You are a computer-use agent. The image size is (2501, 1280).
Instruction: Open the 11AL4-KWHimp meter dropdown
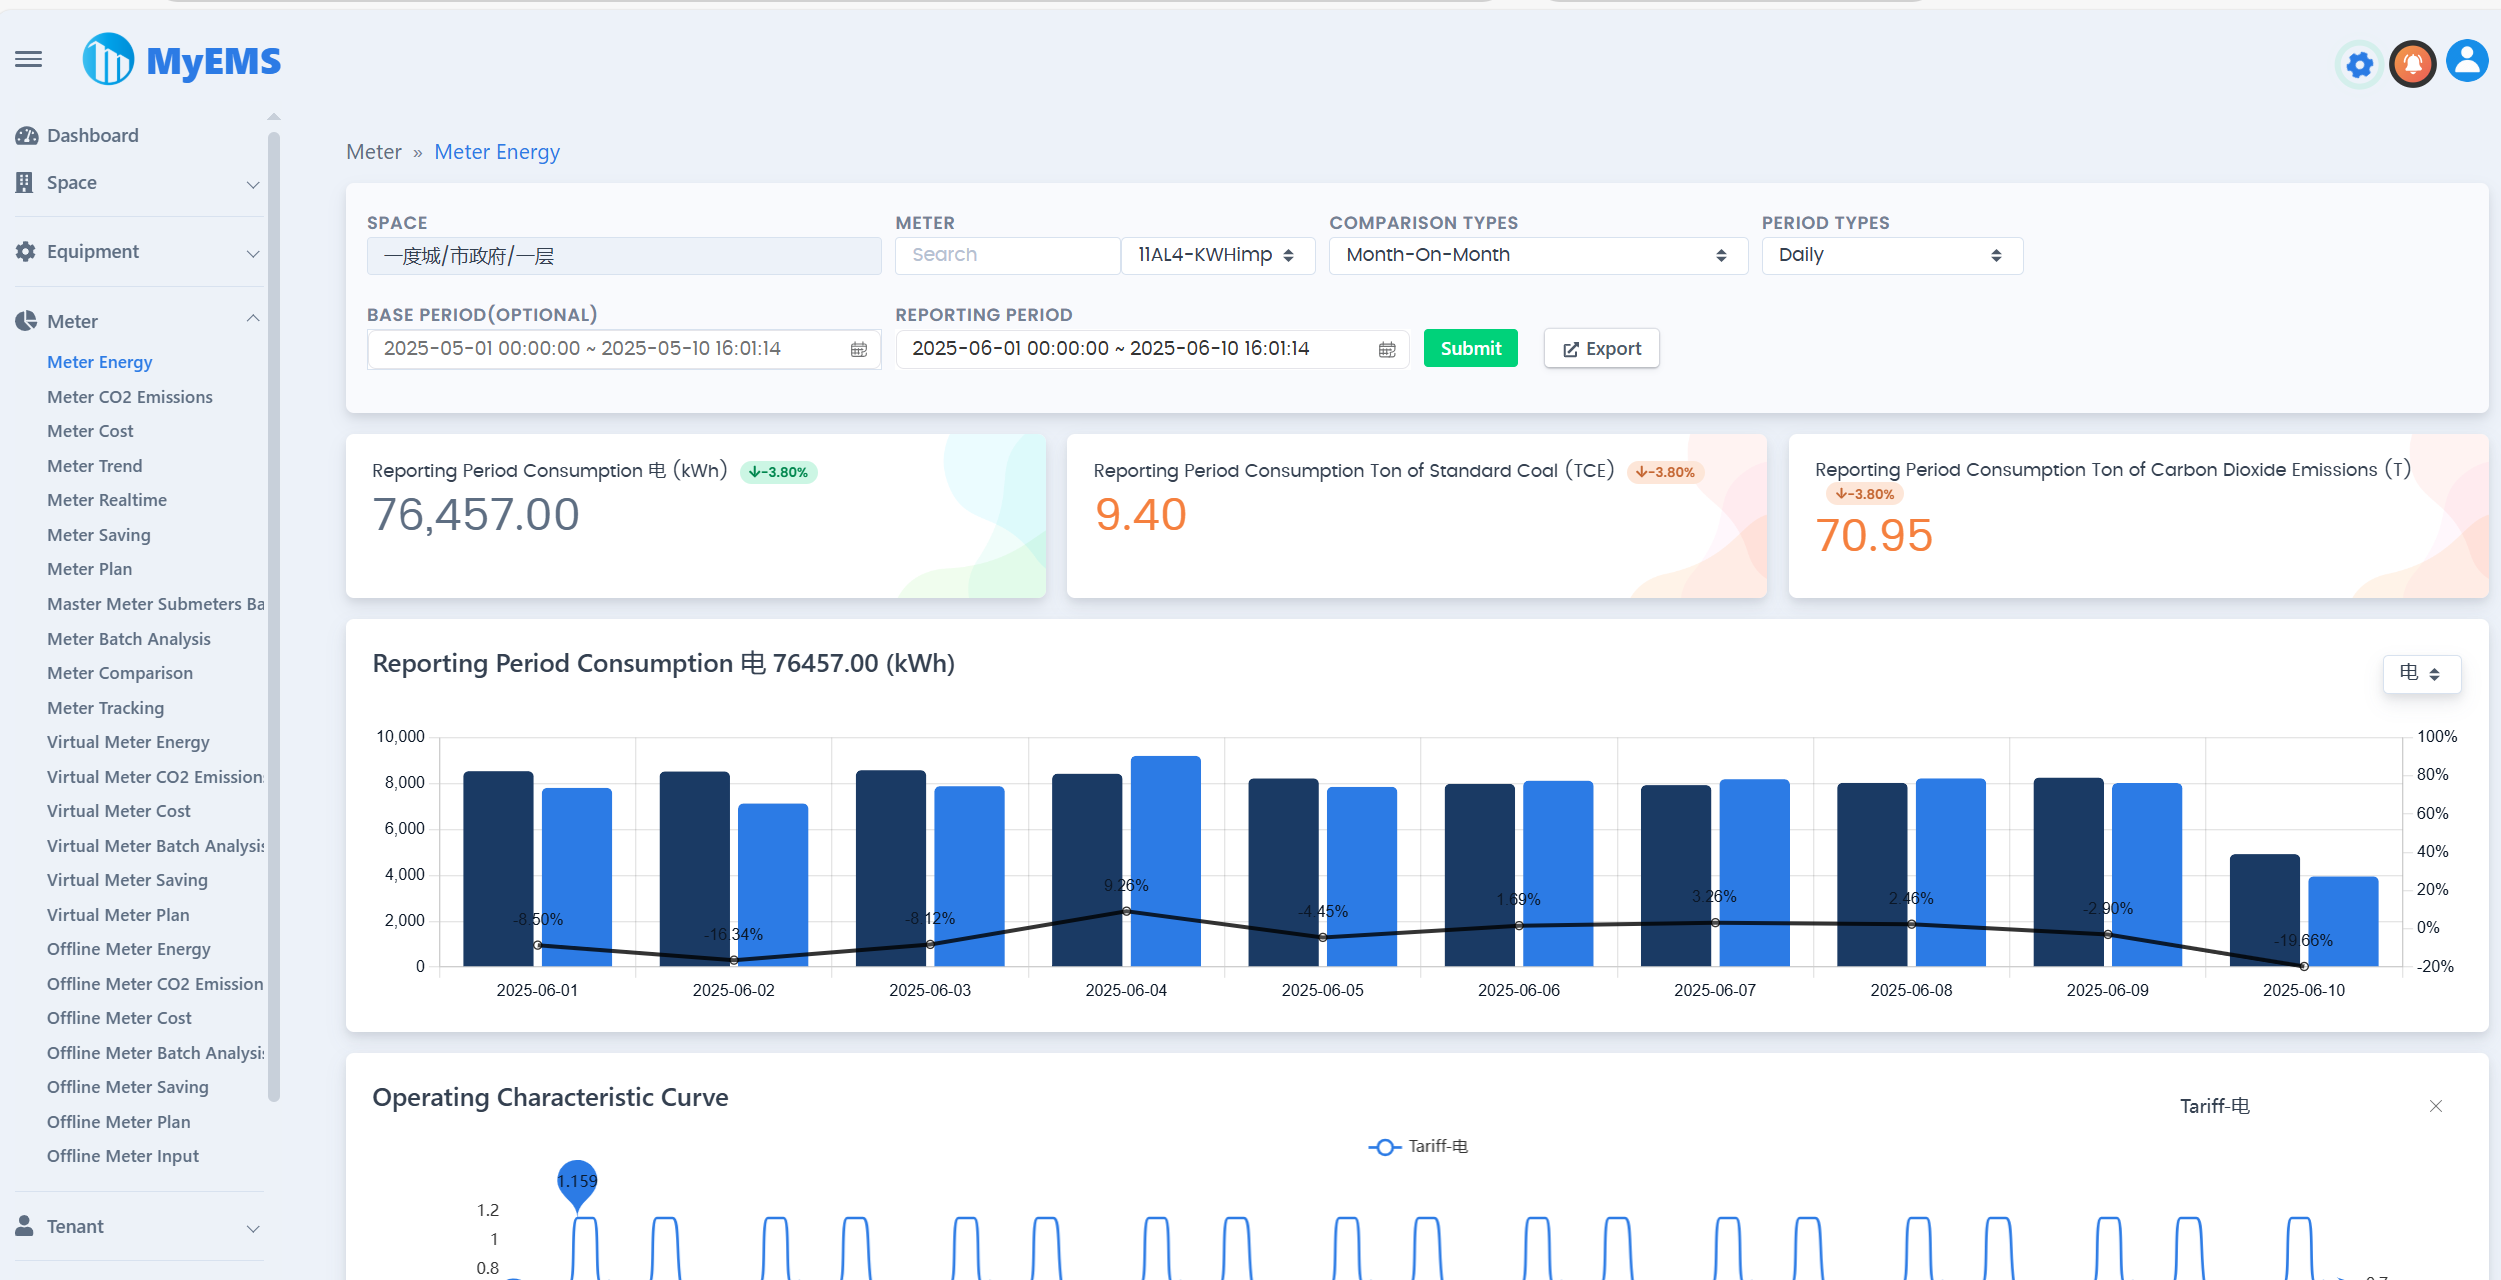[1216, 255]
